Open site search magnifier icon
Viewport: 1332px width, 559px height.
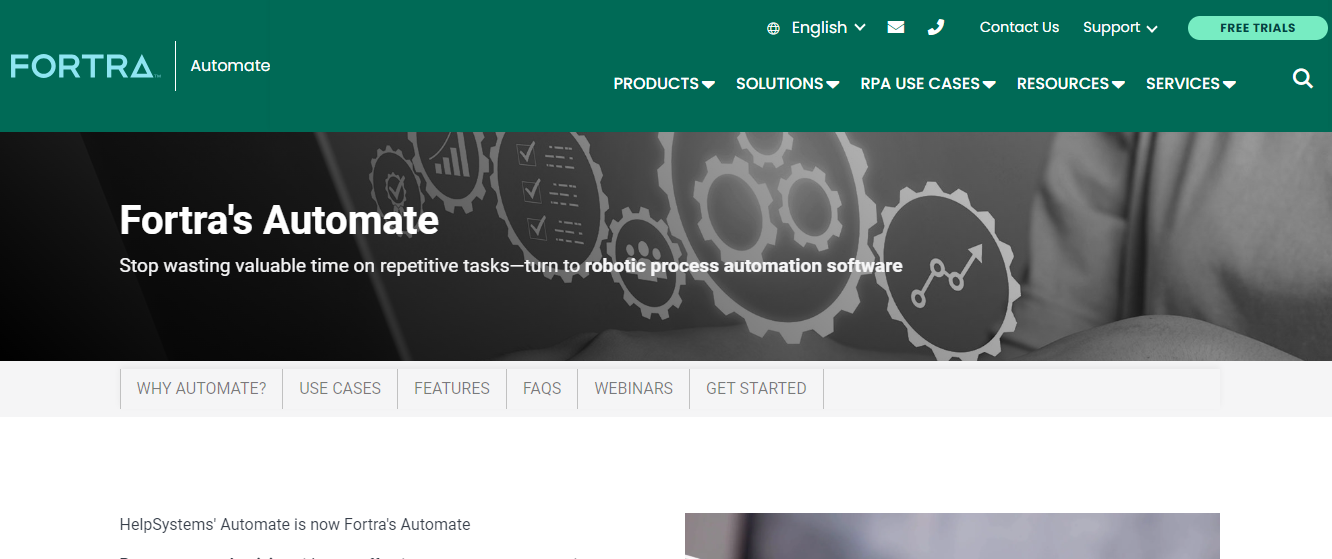coord(1302,78)
